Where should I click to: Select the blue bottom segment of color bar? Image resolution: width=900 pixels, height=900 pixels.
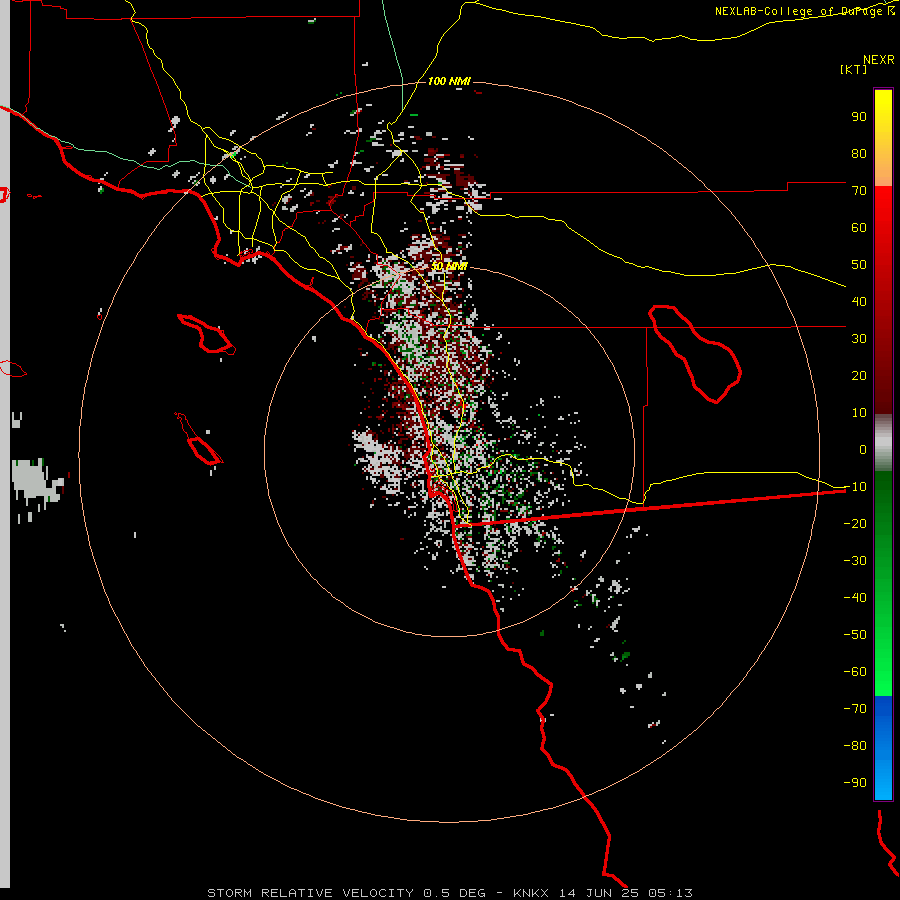[883, 747]
